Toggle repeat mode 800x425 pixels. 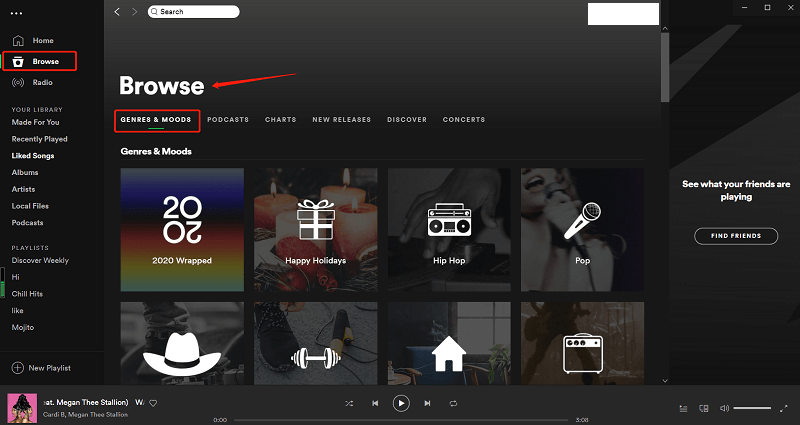(x=453, y=404)
